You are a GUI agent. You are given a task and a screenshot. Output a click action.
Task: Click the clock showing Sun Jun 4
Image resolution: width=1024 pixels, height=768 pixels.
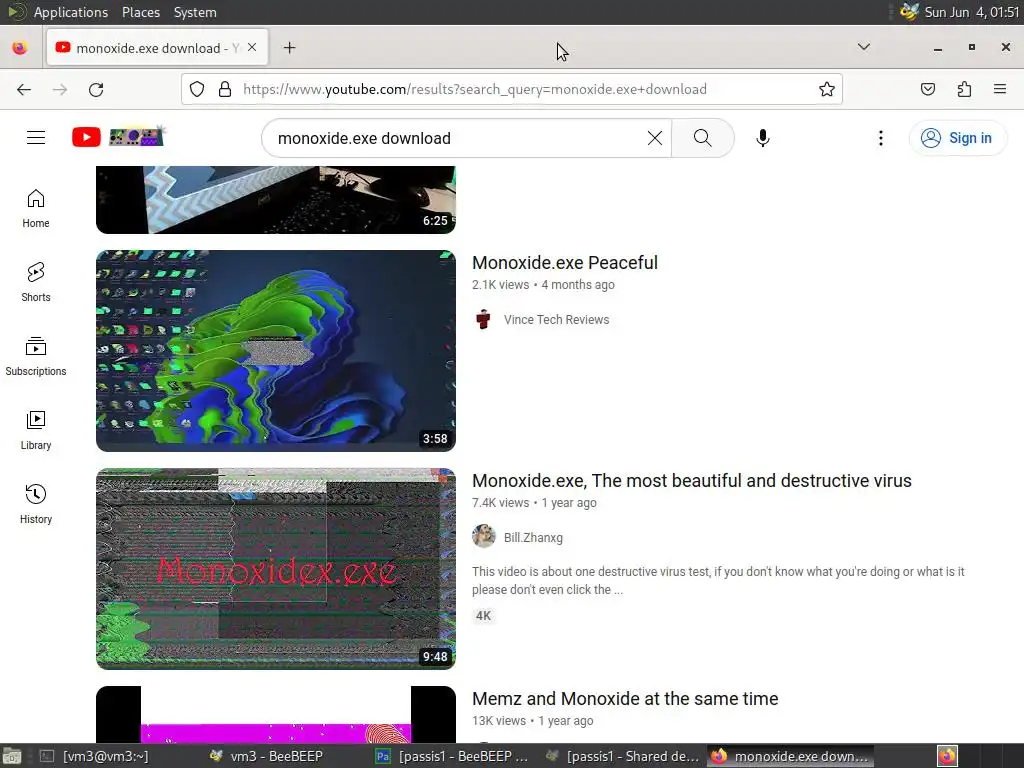tap(972, 12)
